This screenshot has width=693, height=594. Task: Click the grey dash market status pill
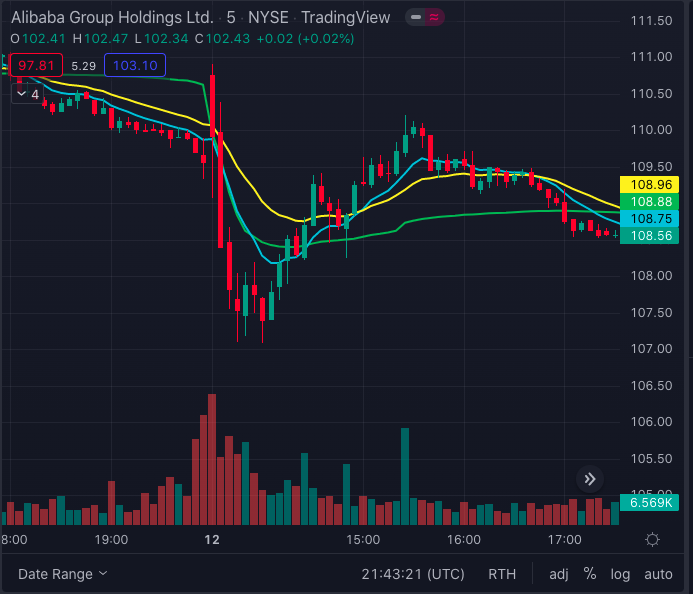415,17
